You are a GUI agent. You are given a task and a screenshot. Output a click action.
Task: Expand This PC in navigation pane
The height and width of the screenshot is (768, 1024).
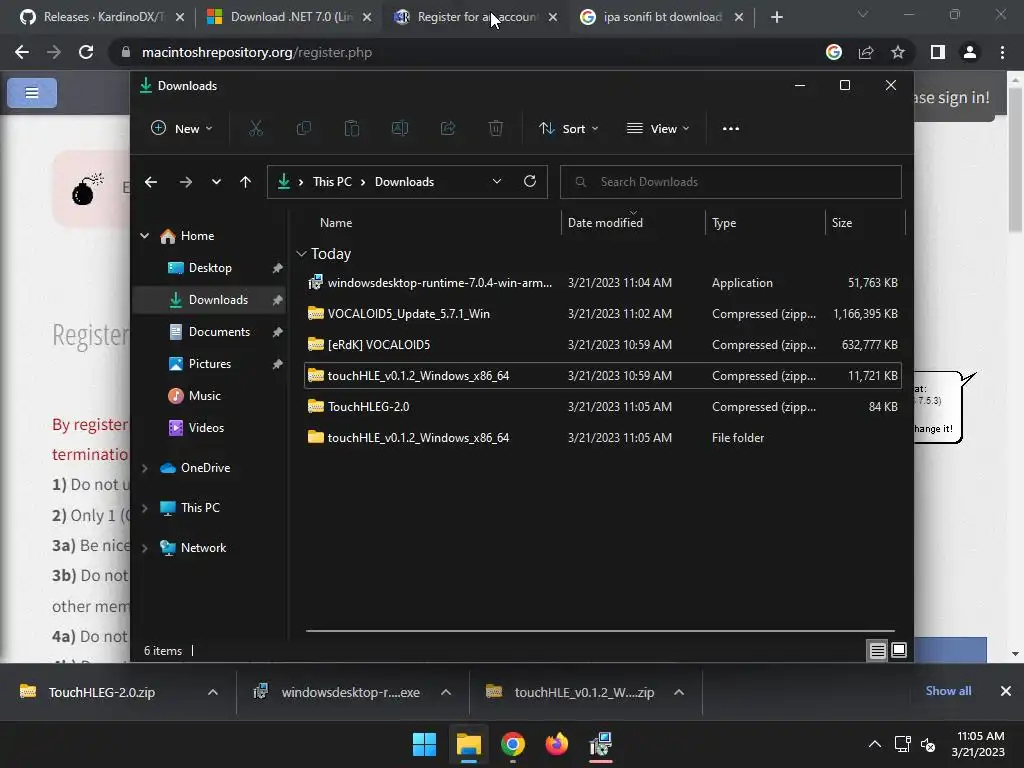tap(144, 507)
